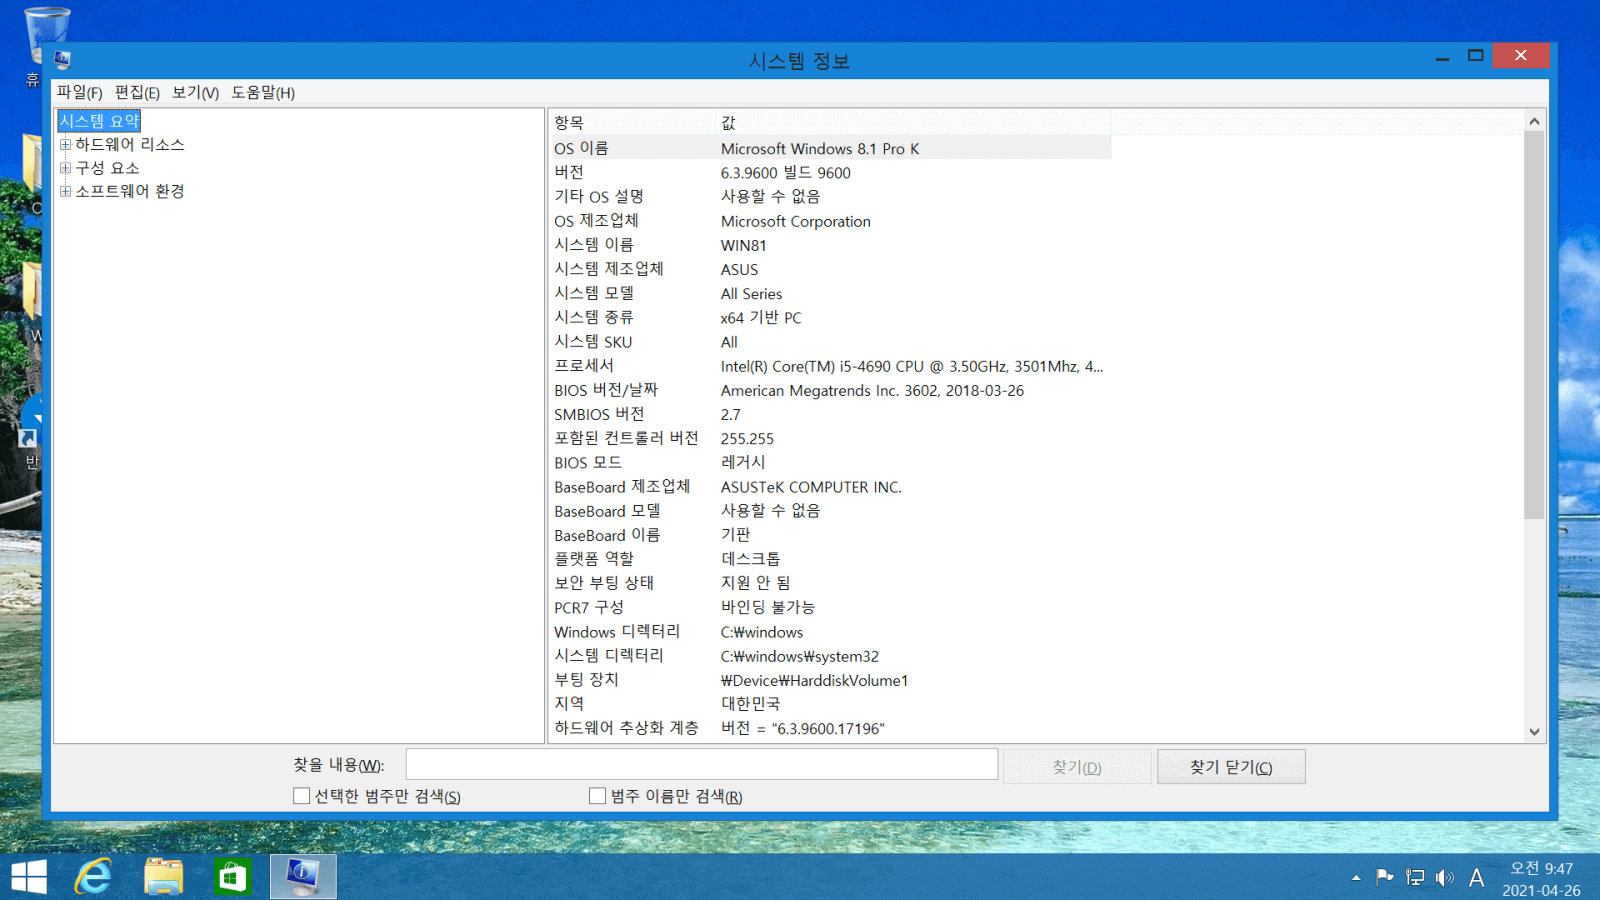This screenshot has height=900, width=1600.
Task: Select 소프트웨어 환경 tree label
Action: 130,191
